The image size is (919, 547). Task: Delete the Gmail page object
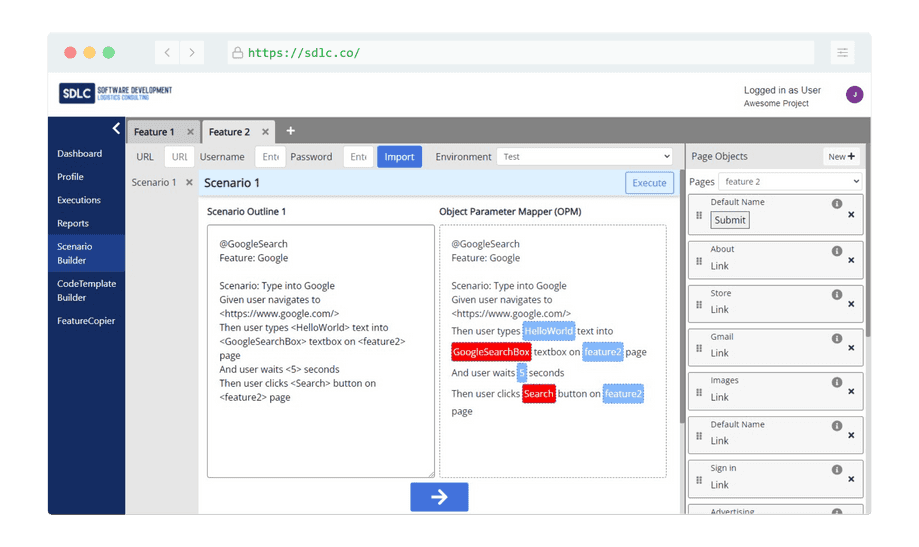(851, 348)
